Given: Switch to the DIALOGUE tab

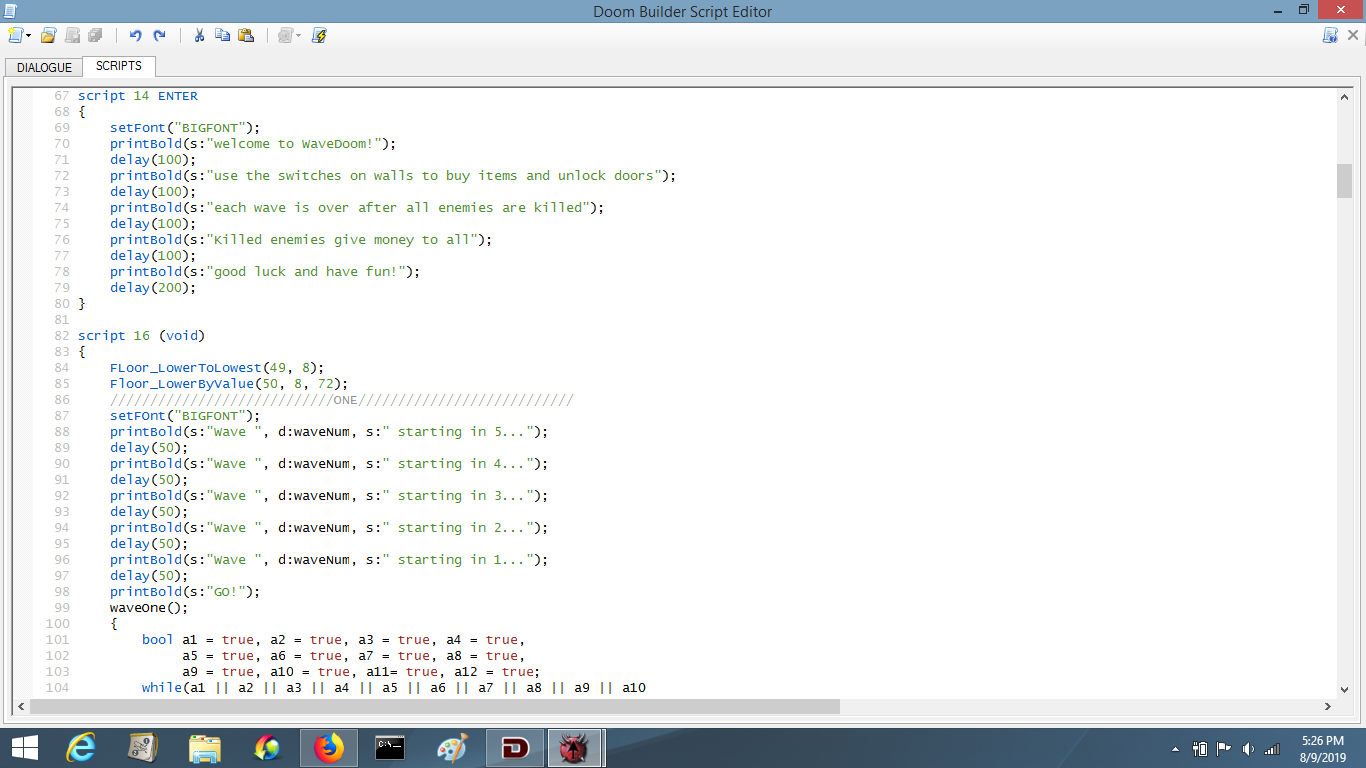Looking at the screenshot, I should [44, 67].
